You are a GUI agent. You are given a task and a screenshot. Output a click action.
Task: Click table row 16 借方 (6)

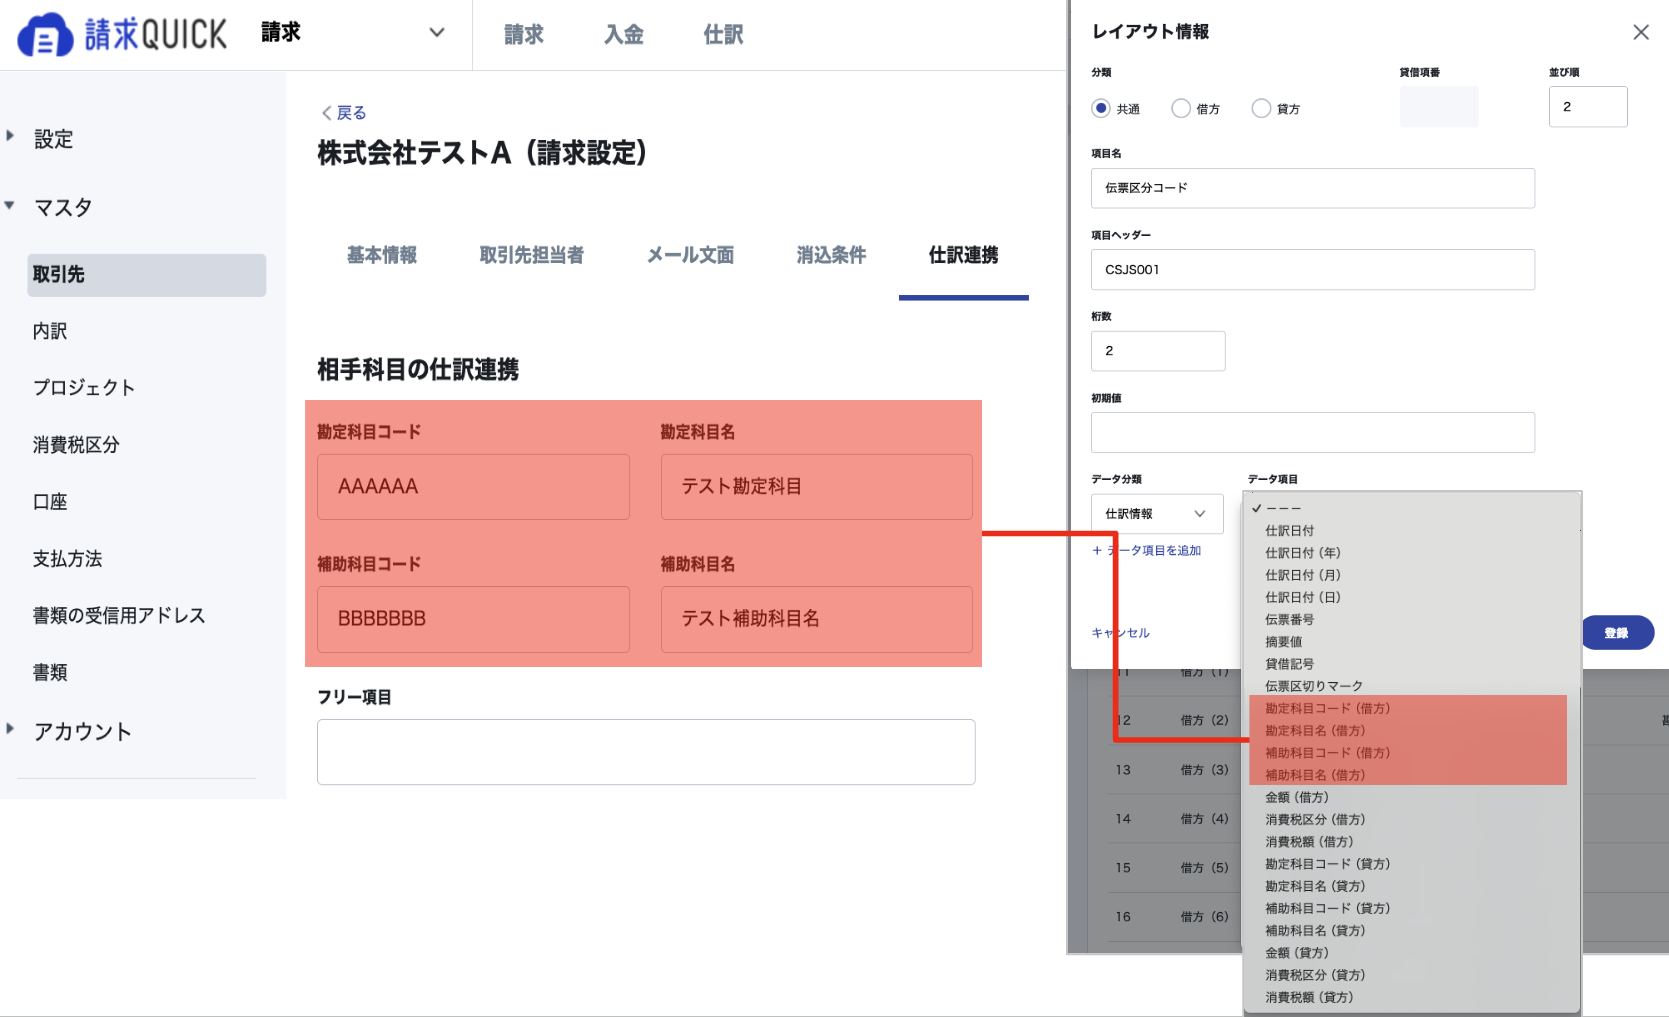point(1172,917)
